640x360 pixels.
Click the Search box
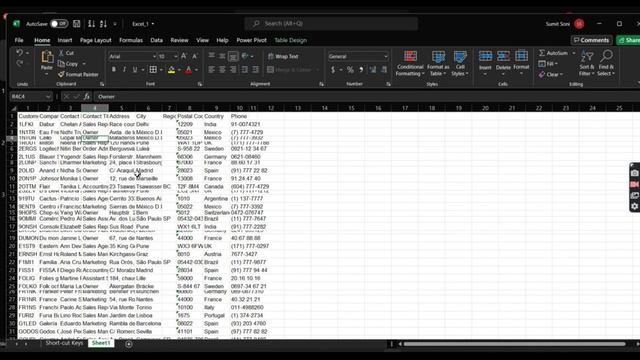coord(331,24)
